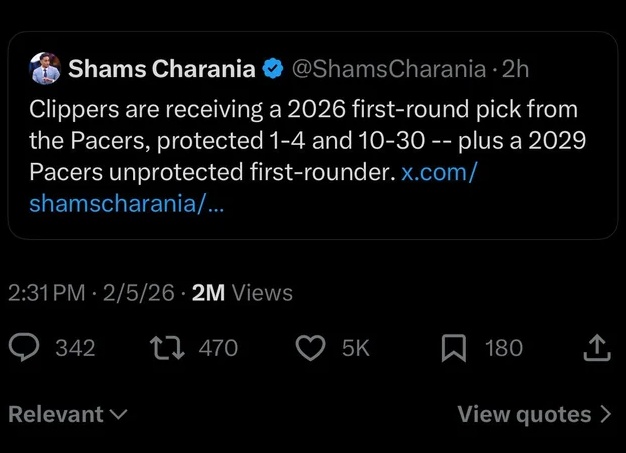Open the x.com/shamscharania link

253,188
